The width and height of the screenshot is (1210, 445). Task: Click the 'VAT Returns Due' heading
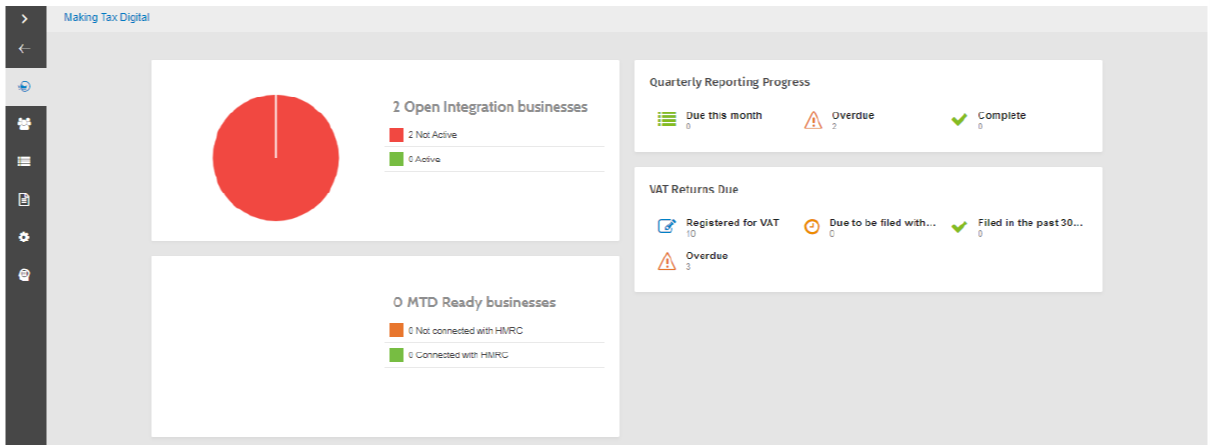pos(694,189)
